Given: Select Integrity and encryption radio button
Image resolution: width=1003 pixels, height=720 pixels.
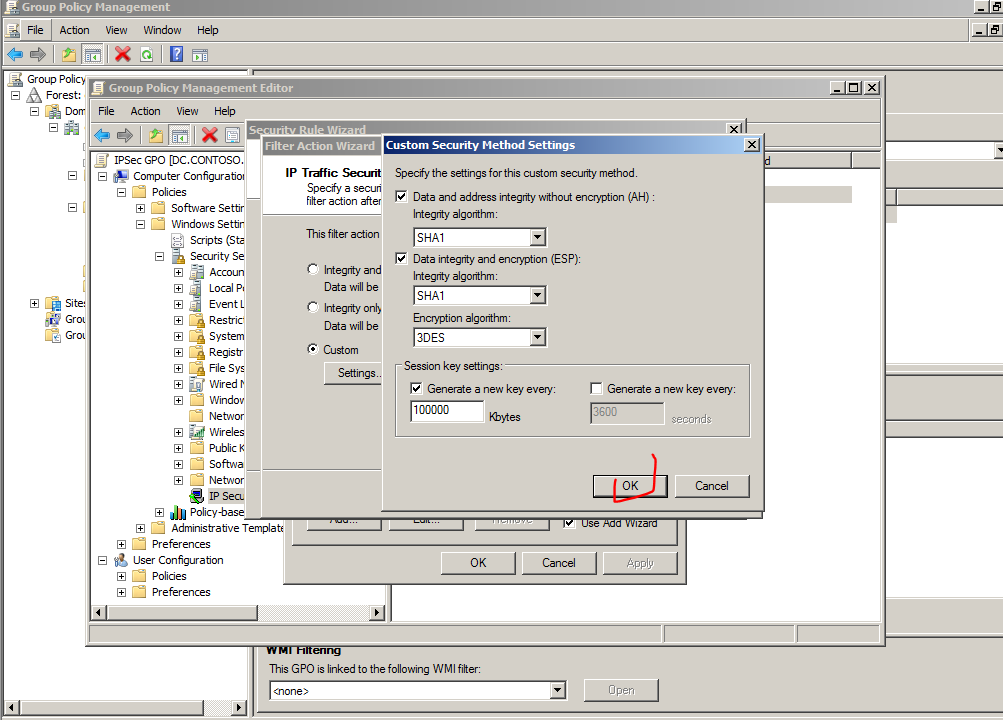Looking at the screenshot, I should click(312, 269).
